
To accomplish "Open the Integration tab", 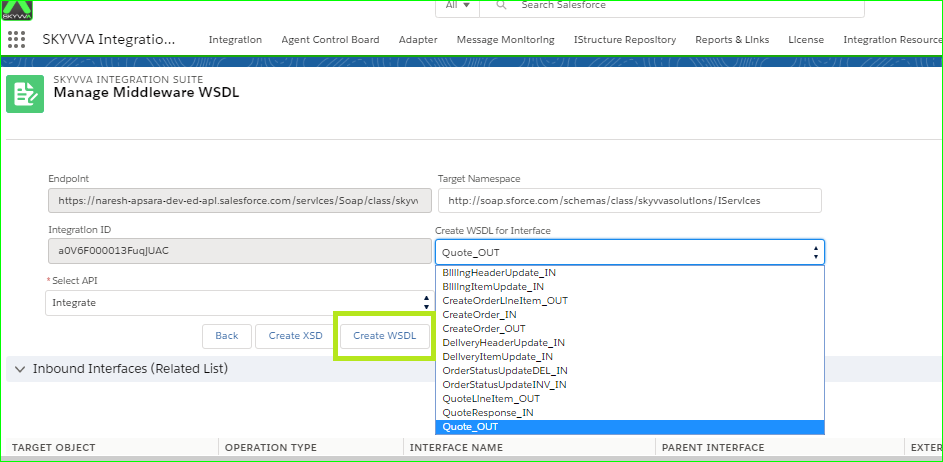I will [235, 40].
